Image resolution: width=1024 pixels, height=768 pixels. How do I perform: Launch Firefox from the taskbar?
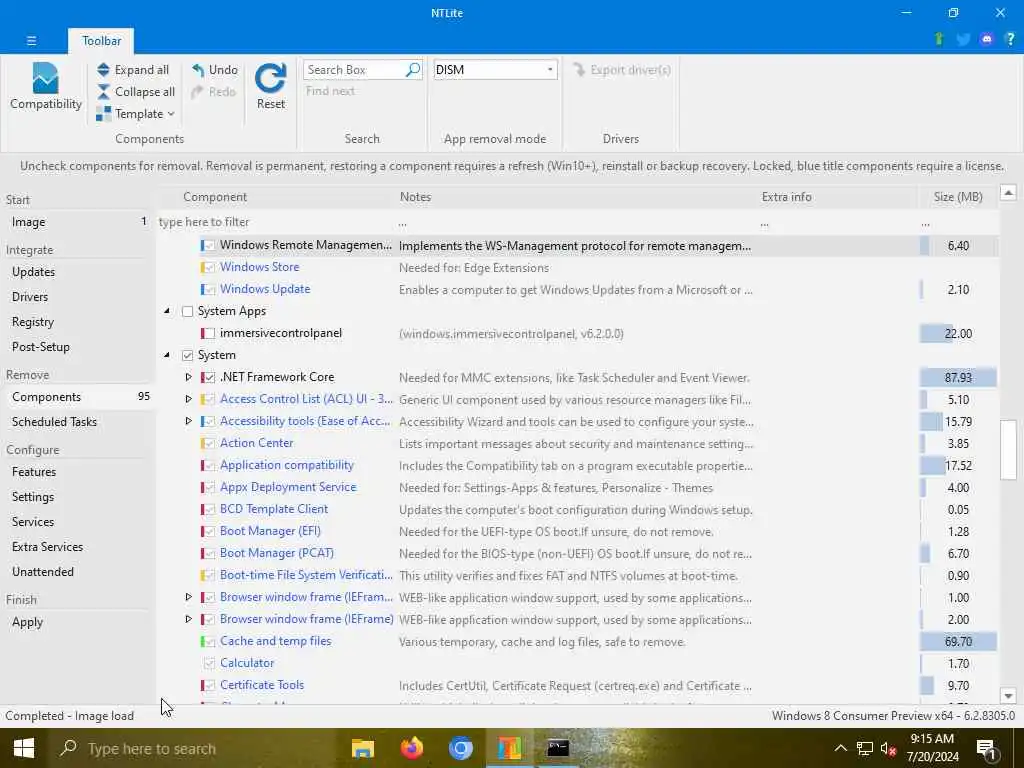coord(411,748)
